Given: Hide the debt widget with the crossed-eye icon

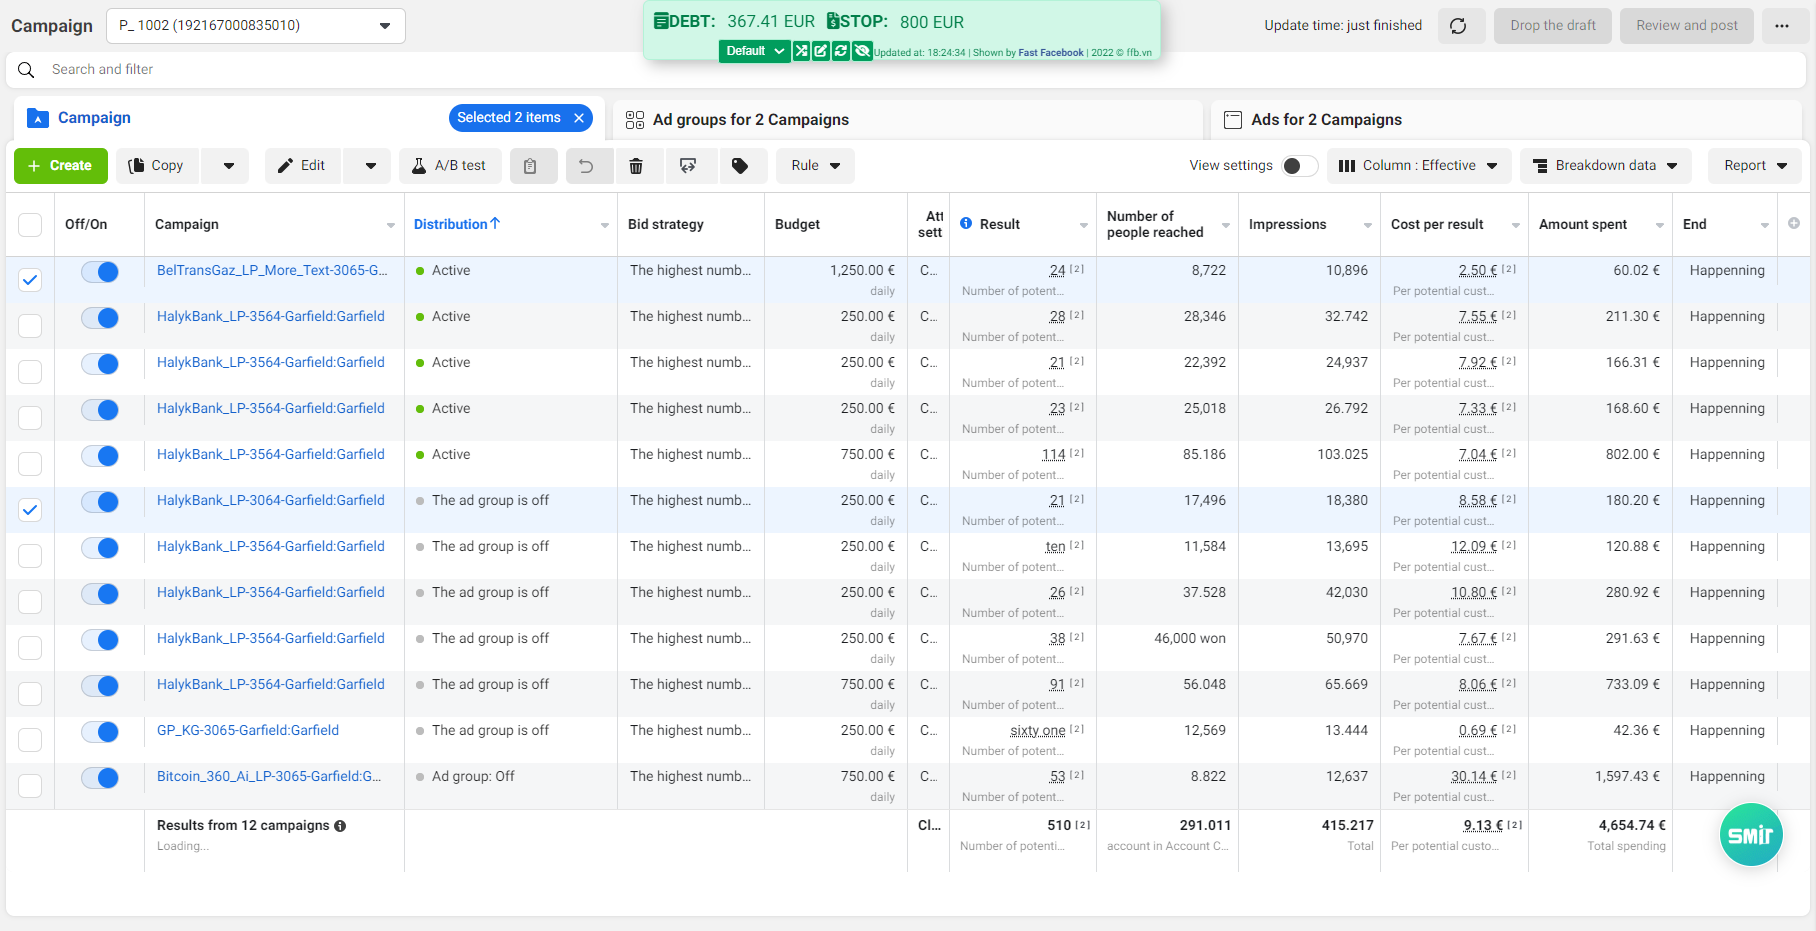Looking at the screenshot, I should [x=862, y=51].
